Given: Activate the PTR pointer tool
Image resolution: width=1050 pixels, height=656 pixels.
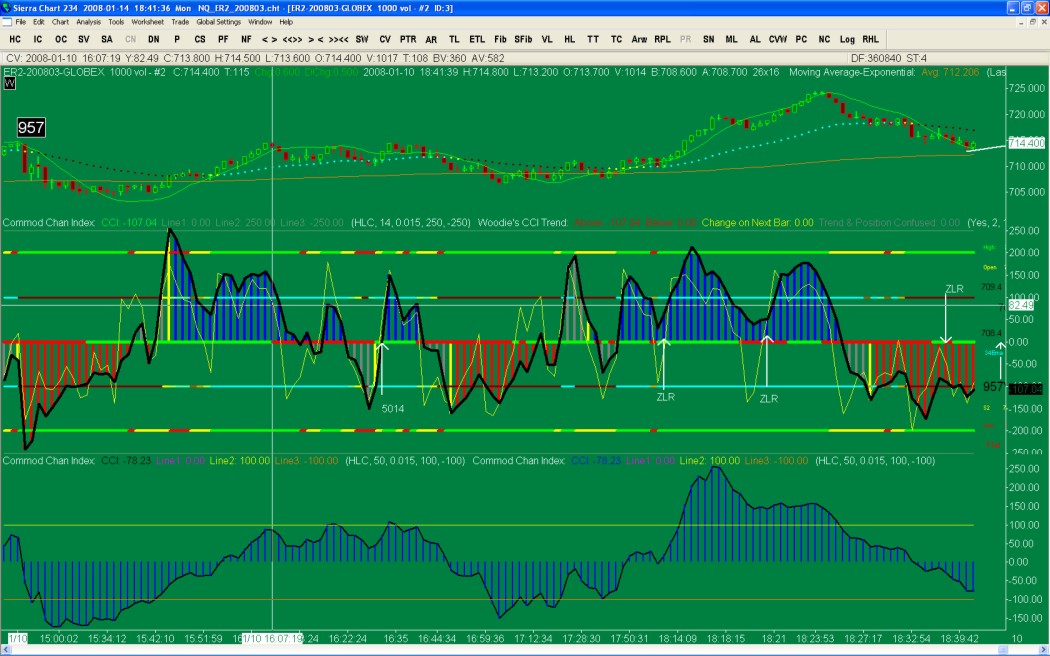Looking at the screenshot, I should pos(407,39).
